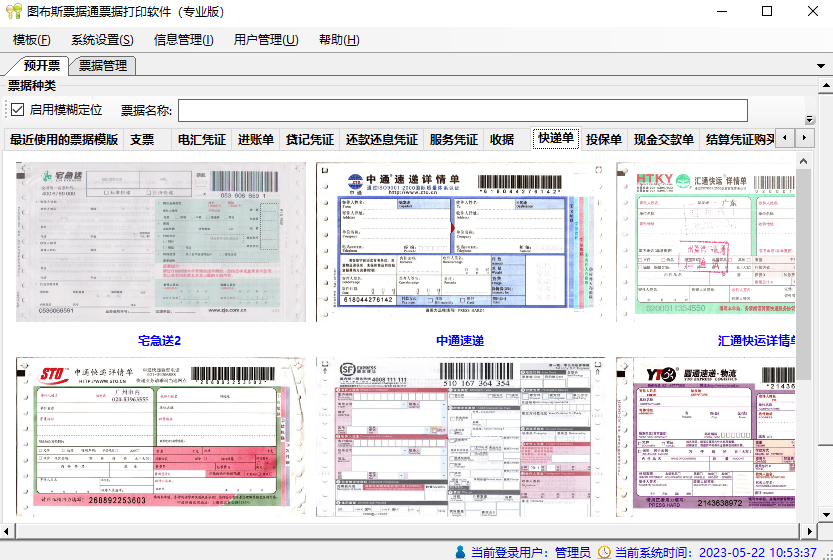833x560 pixels.
Task: Click the template list vertical scrollbar thumb
Action: [803, 275]
